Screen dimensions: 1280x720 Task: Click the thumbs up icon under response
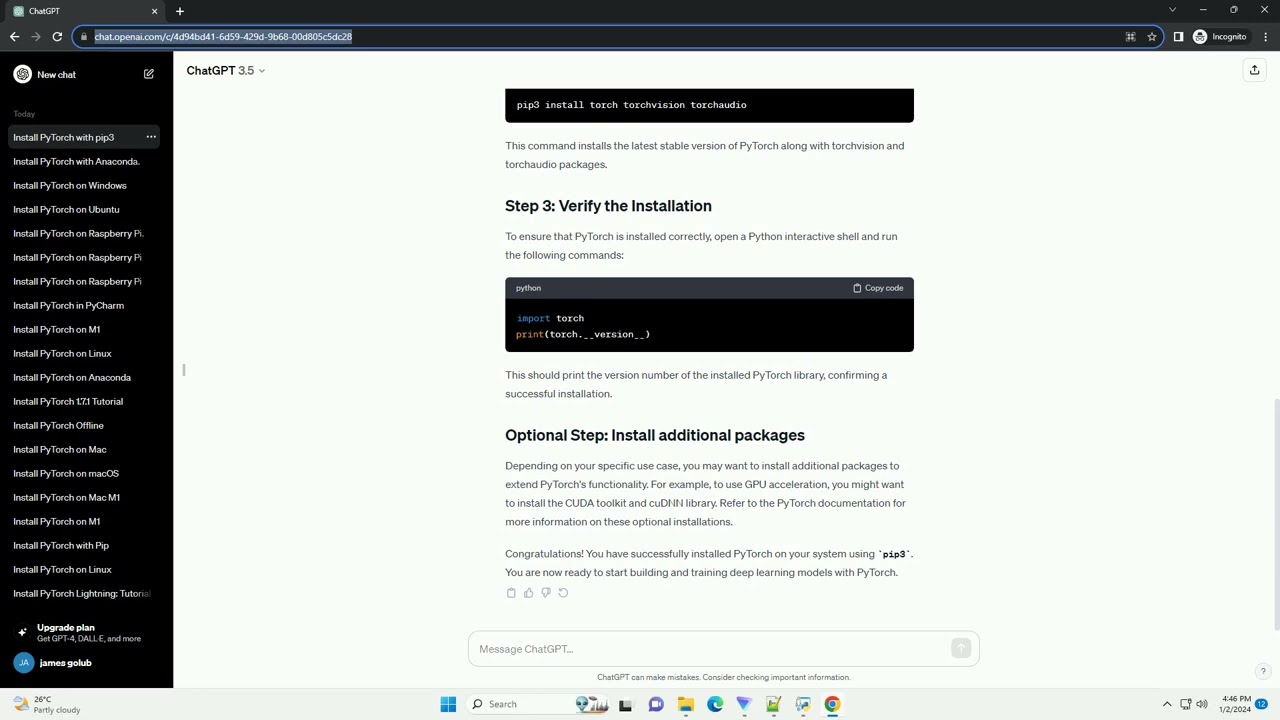(x=529, y=593)
